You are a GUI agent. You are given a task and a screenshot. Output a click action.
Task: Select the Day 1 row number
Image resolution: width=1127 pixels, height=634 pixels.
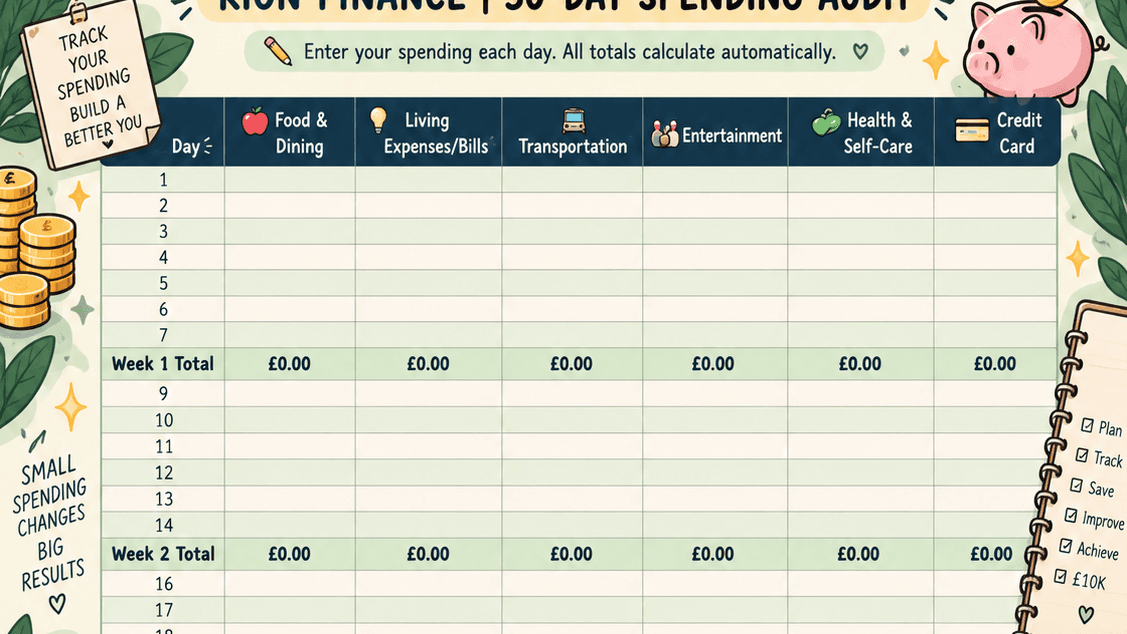(163, 180)
